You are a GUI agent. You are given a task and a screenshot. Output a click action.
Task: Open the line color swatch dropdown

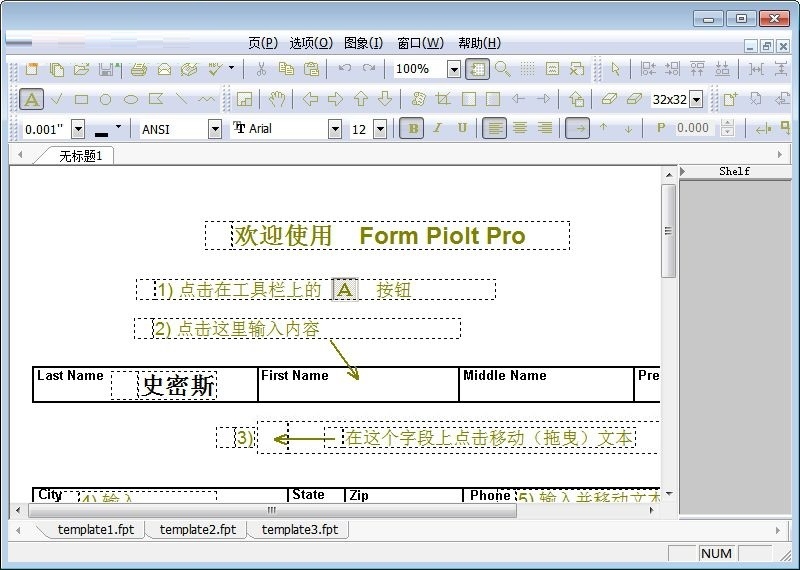(x=118, y=127)
